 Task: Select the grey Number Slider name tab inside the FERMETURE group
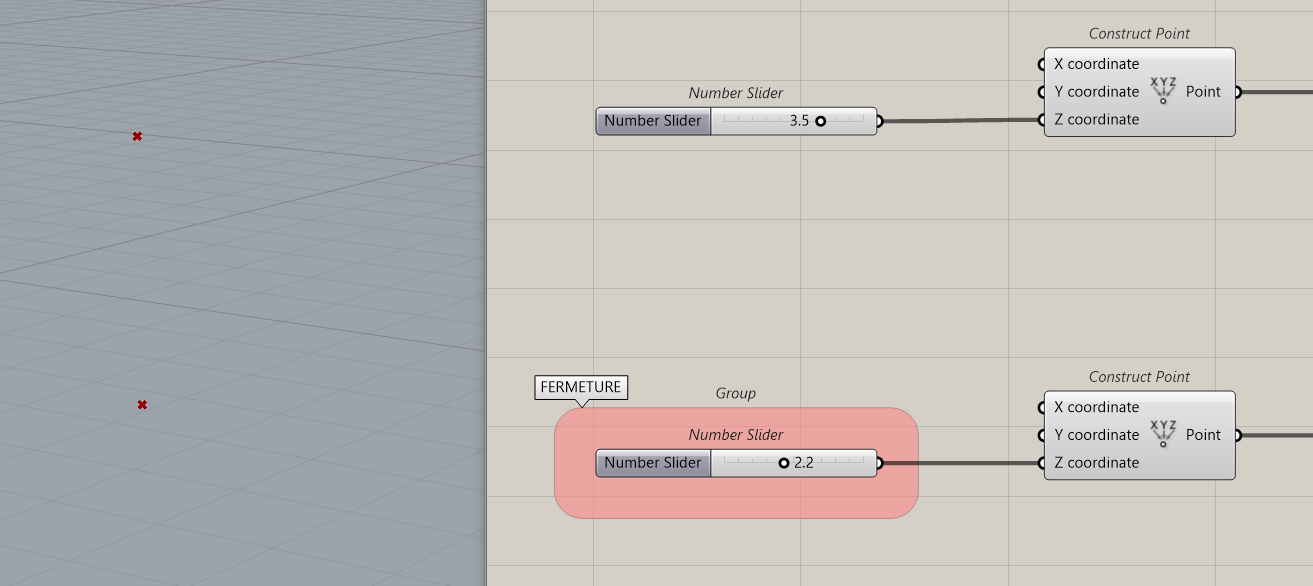(653, 463)
